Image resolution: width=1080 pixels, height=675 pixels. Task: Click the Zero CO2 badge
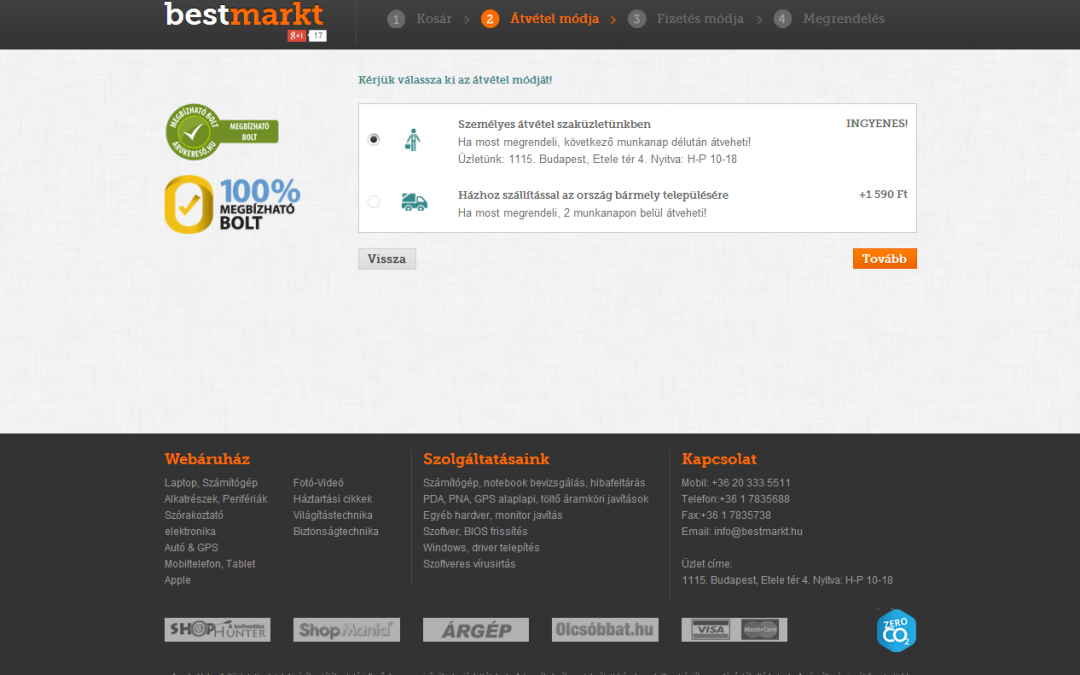896,630
